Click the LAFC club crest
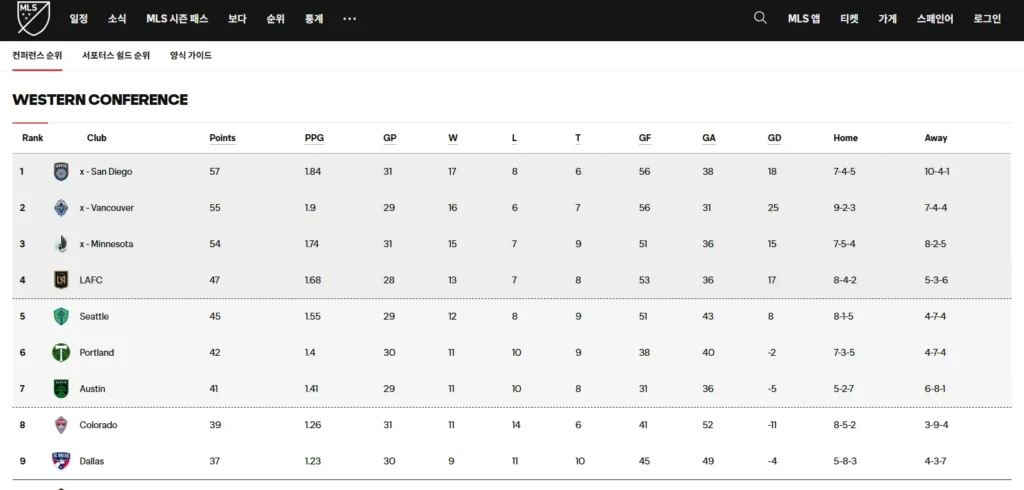Image resolution: width=1024 pixels, height=490 pixels. (61, 280)
